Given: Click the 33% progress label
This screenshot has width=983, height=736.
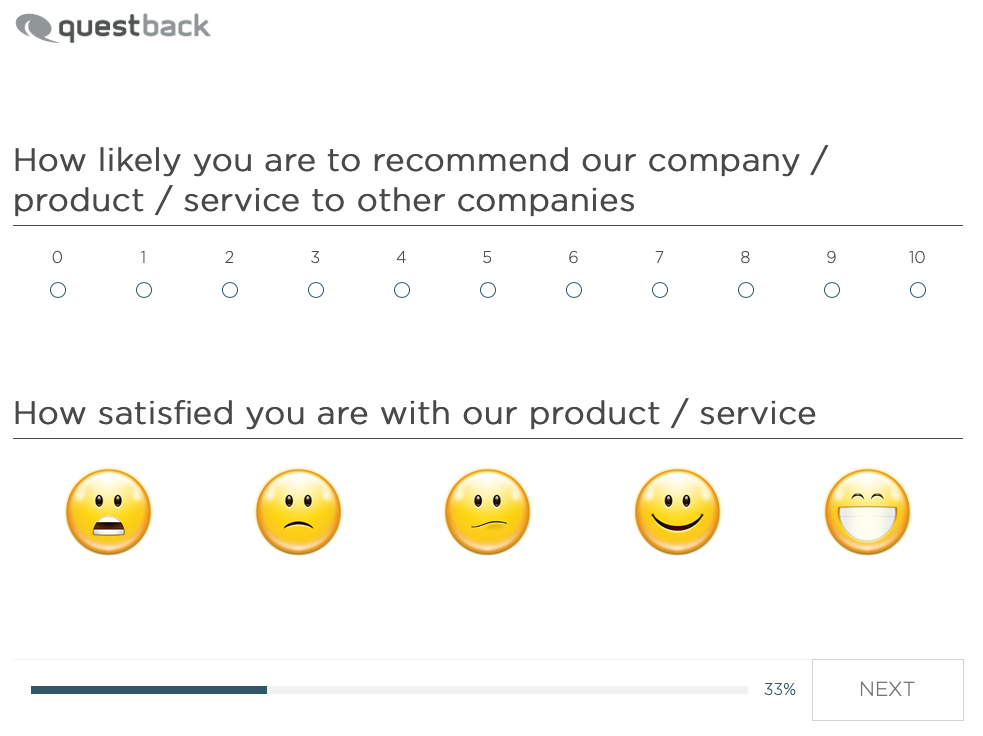Looking at the screenshot, I should (779, 690).
